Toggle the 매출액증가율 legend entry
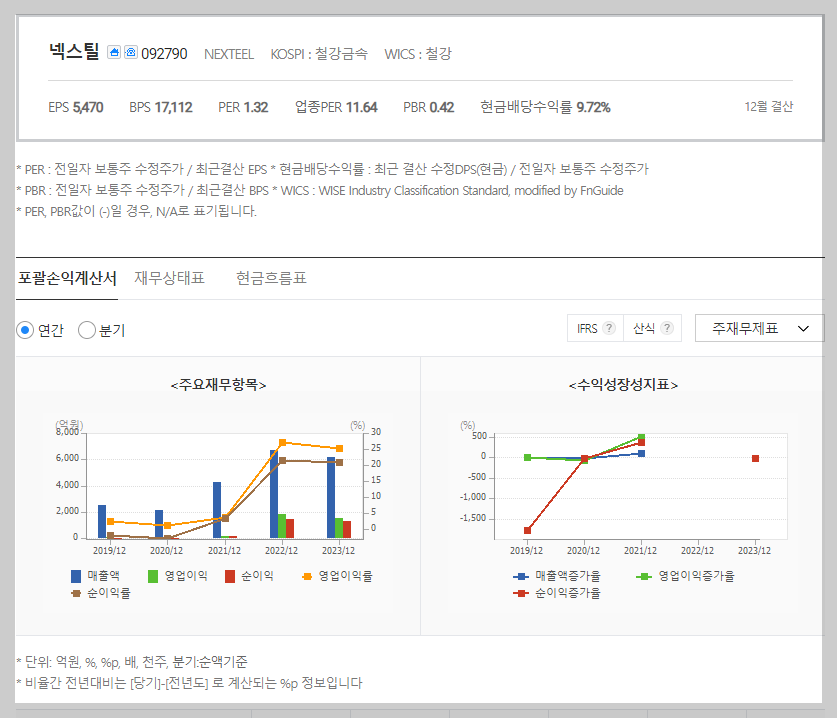The image size is (837, 718). pyautogui.click(x=557, y=576)
